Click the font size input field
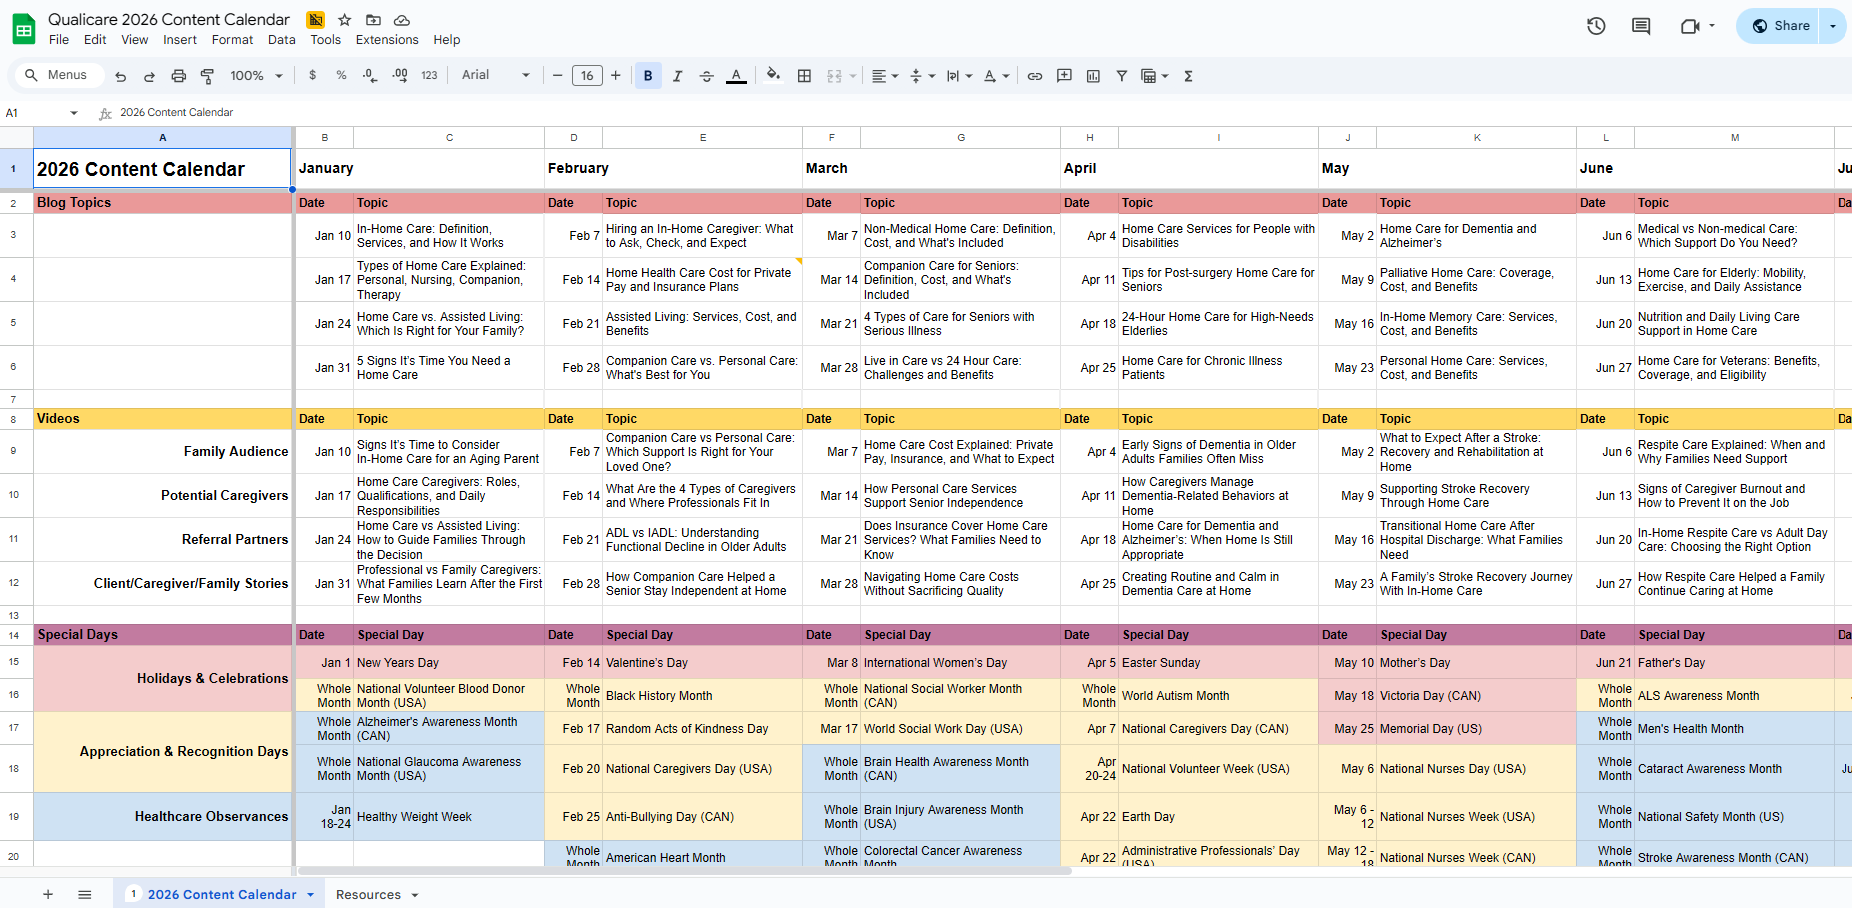Viewport: 1852px width, 908px height. pyautogui.click(x=587, y=76)
